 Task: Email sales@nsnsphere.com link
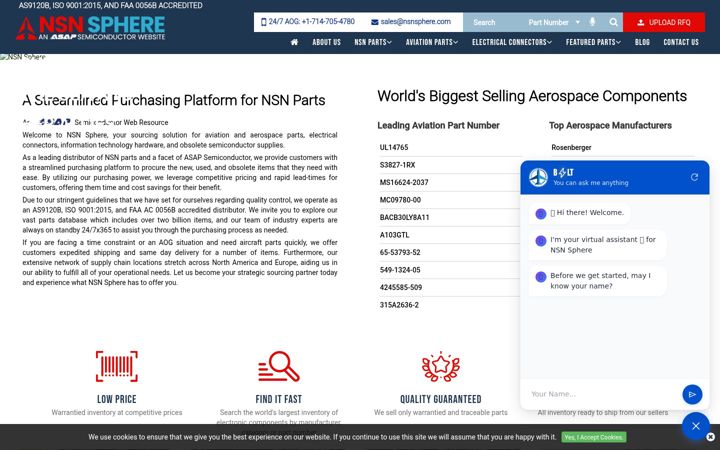tap(411, 22)
